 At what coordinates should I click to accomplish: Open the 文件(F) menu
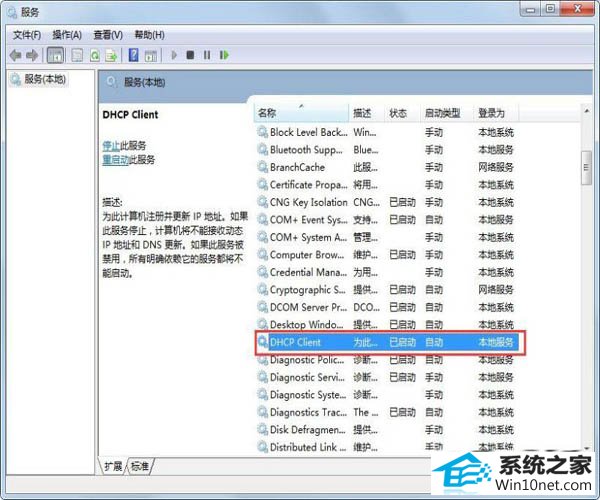click(27, 35)
